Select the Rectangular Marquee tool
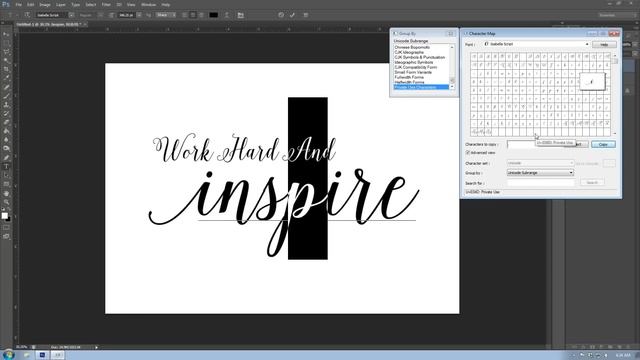640x360 pixels. [x=6, y=43]
